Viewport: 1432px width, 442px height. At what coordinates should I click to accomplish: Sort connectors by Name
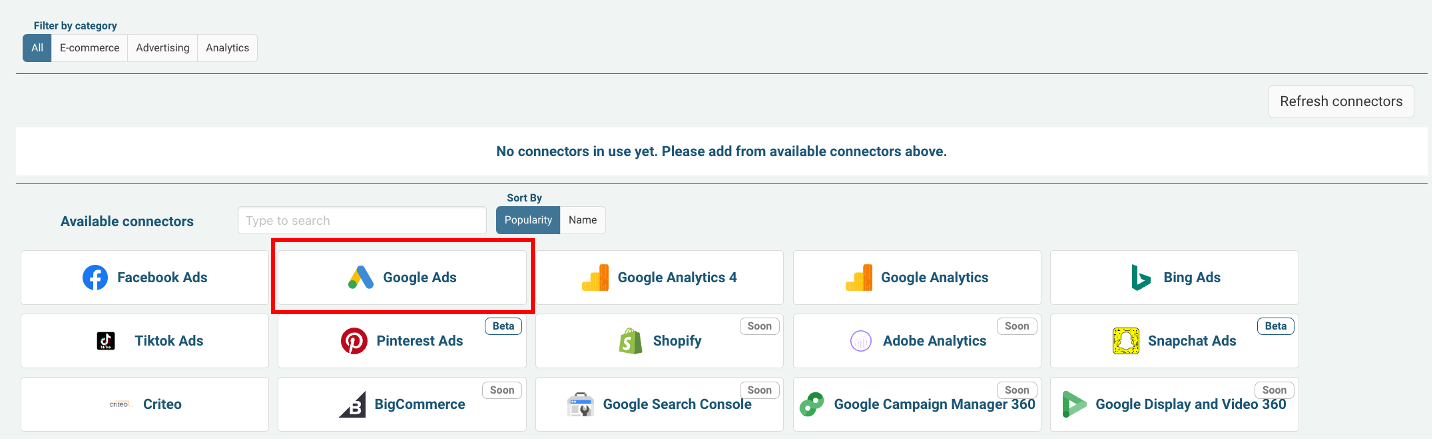coord(583,220)
